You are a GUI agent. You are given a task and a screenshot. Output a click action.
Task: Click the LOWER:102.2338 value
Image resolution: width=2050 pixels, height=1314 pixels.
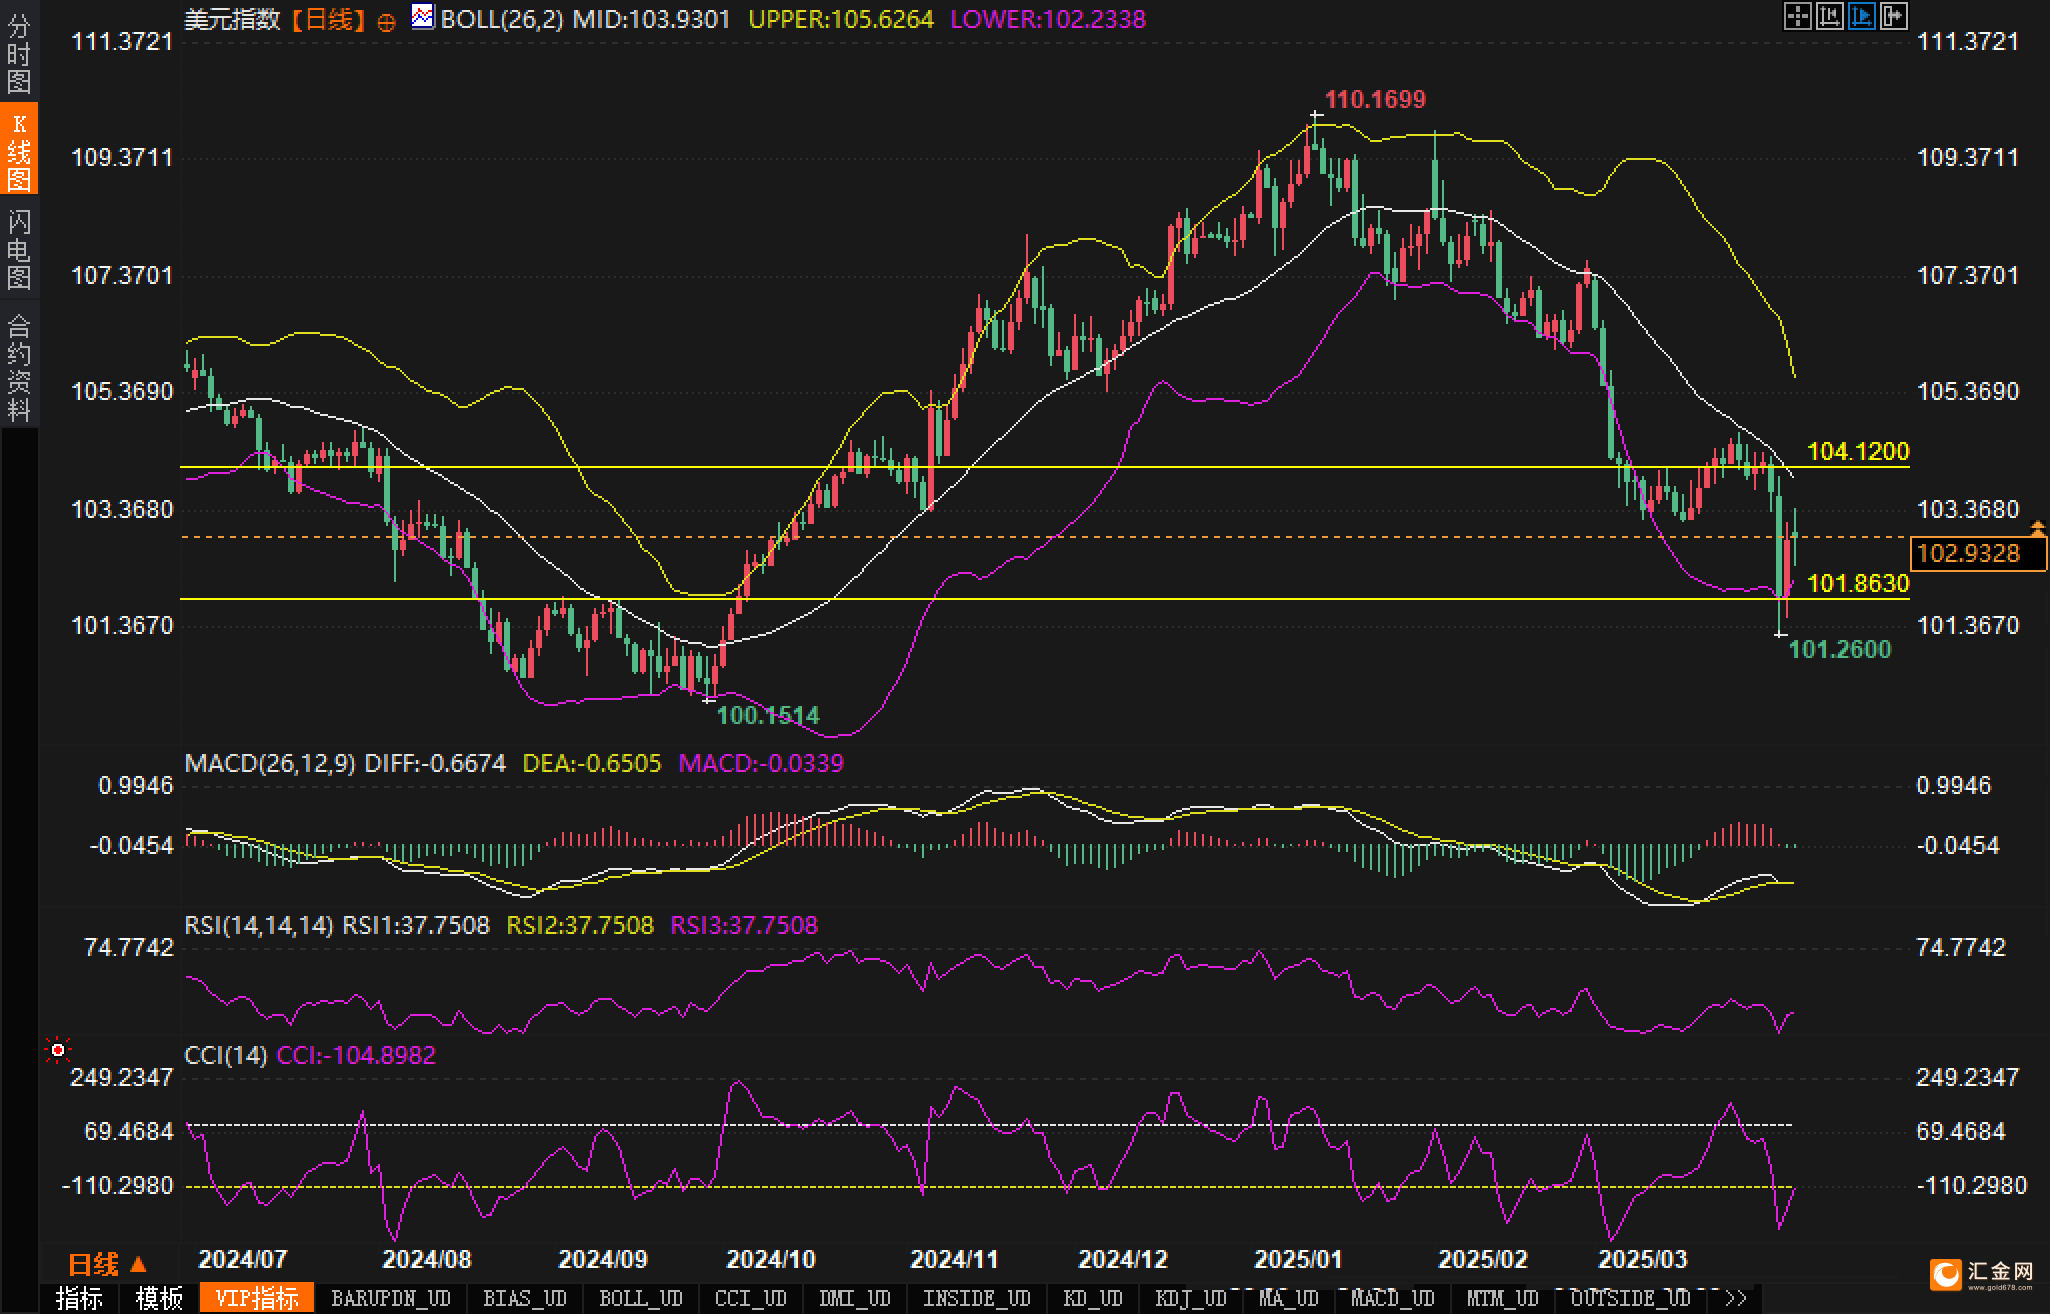coord(1048,19)
